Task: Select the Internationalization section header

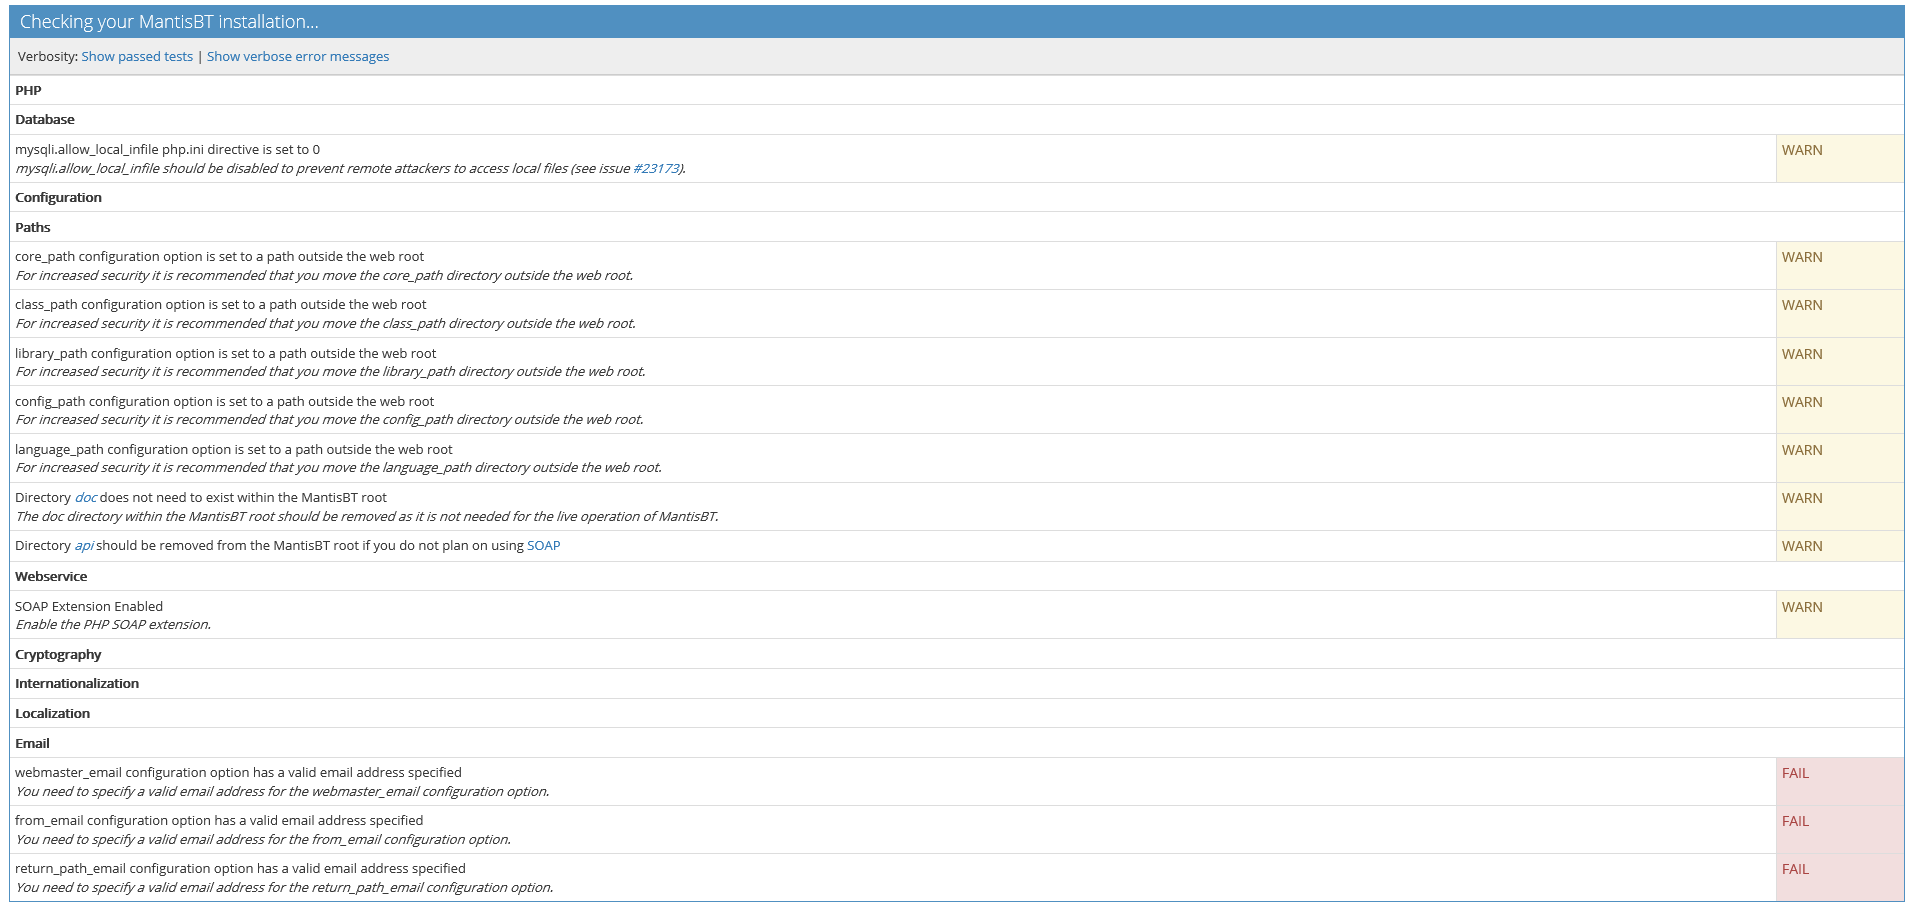Action: tap(77, 684)
